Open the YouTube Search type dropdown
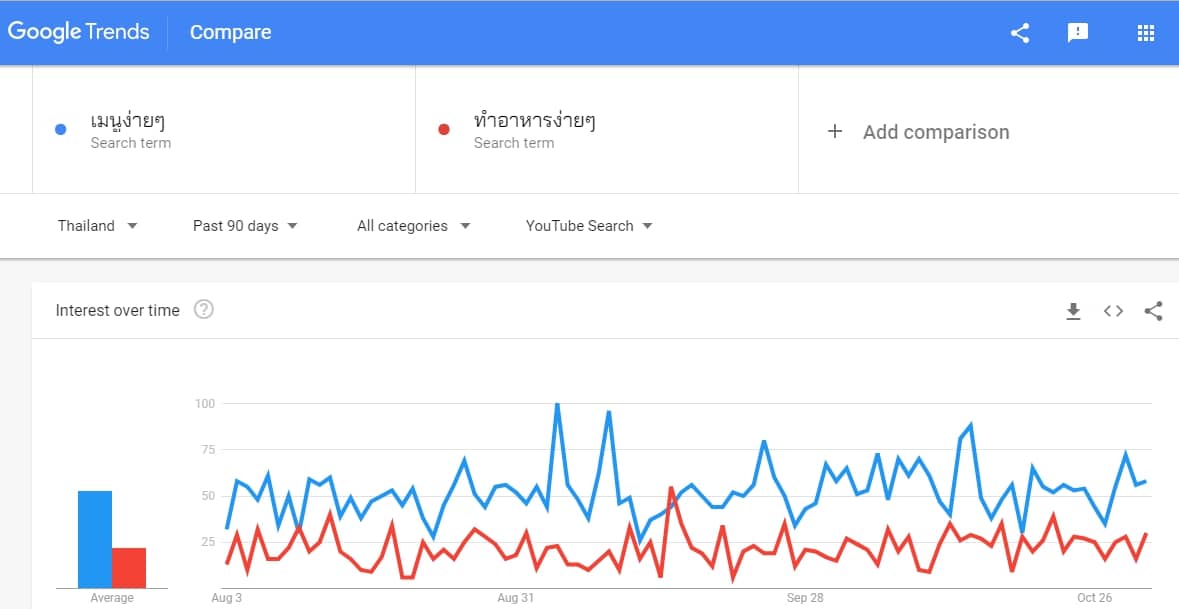The image size is (1179, 609). click(589, 226)
